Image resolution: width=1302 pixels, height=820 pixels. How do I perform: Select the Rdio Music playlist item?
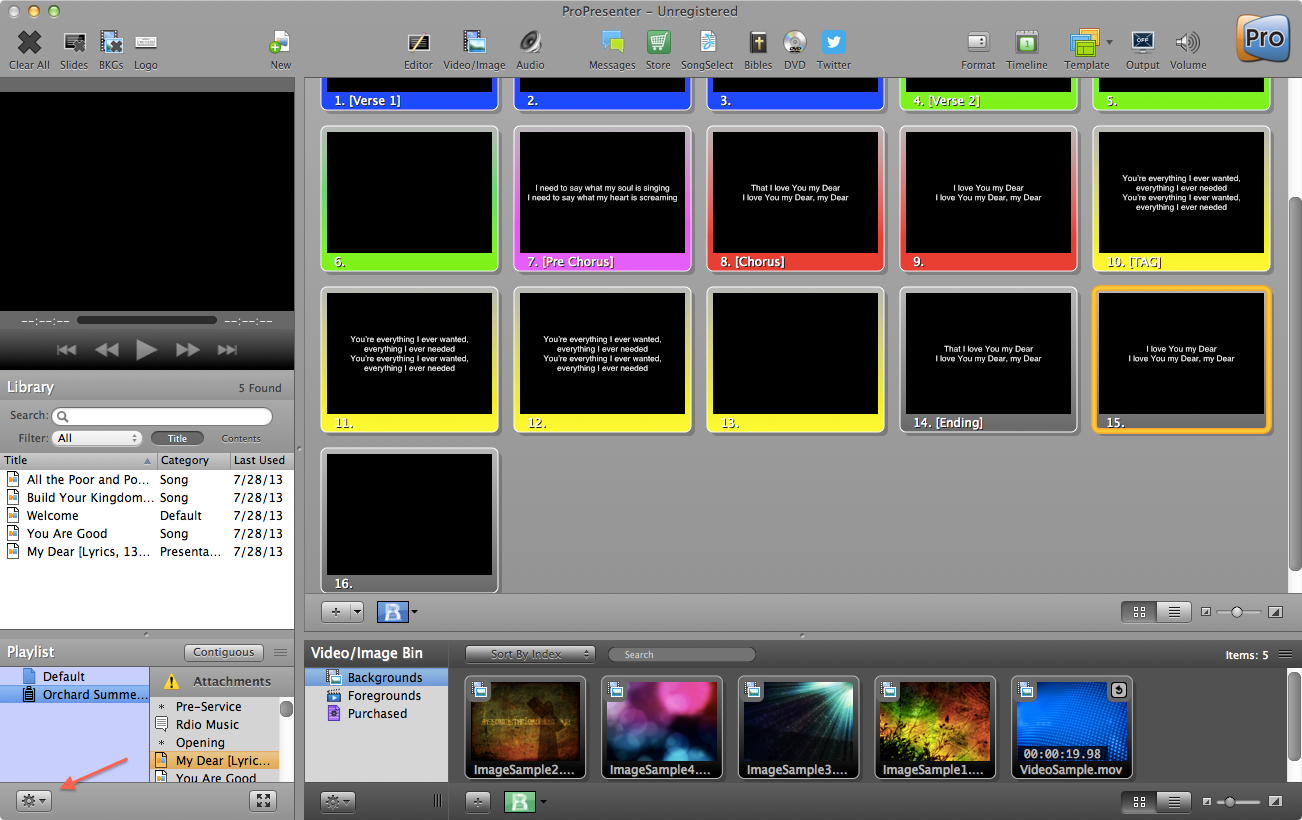click(x=214, y=724)
